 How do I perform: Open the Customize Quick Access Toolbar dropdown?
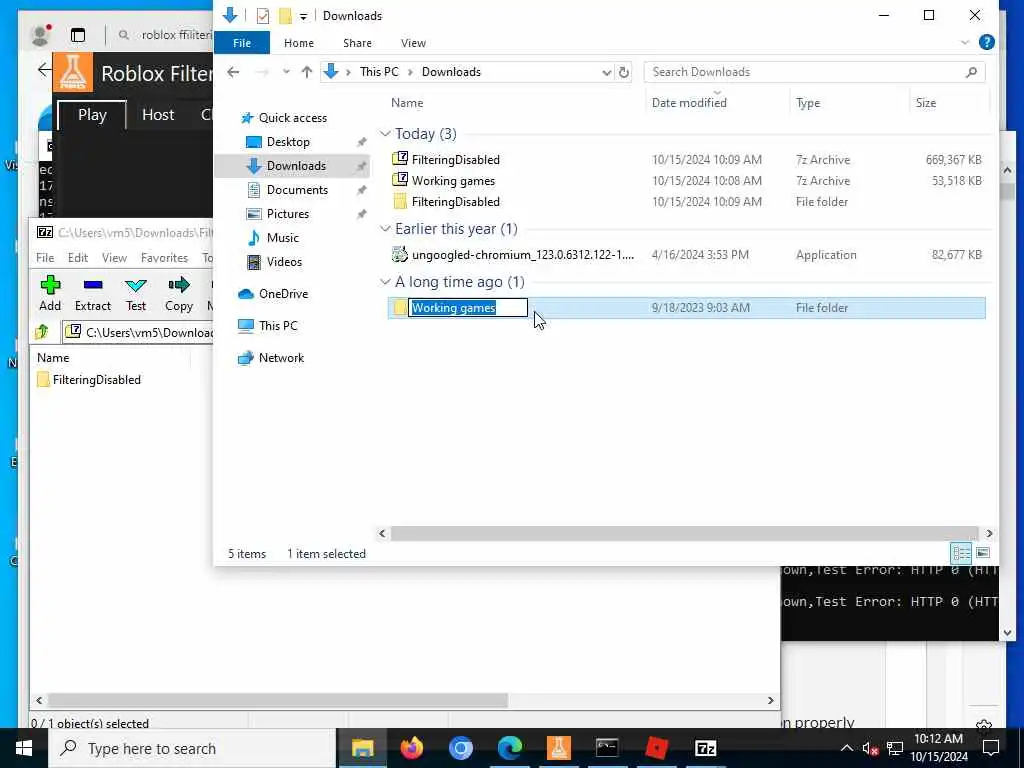303,16
